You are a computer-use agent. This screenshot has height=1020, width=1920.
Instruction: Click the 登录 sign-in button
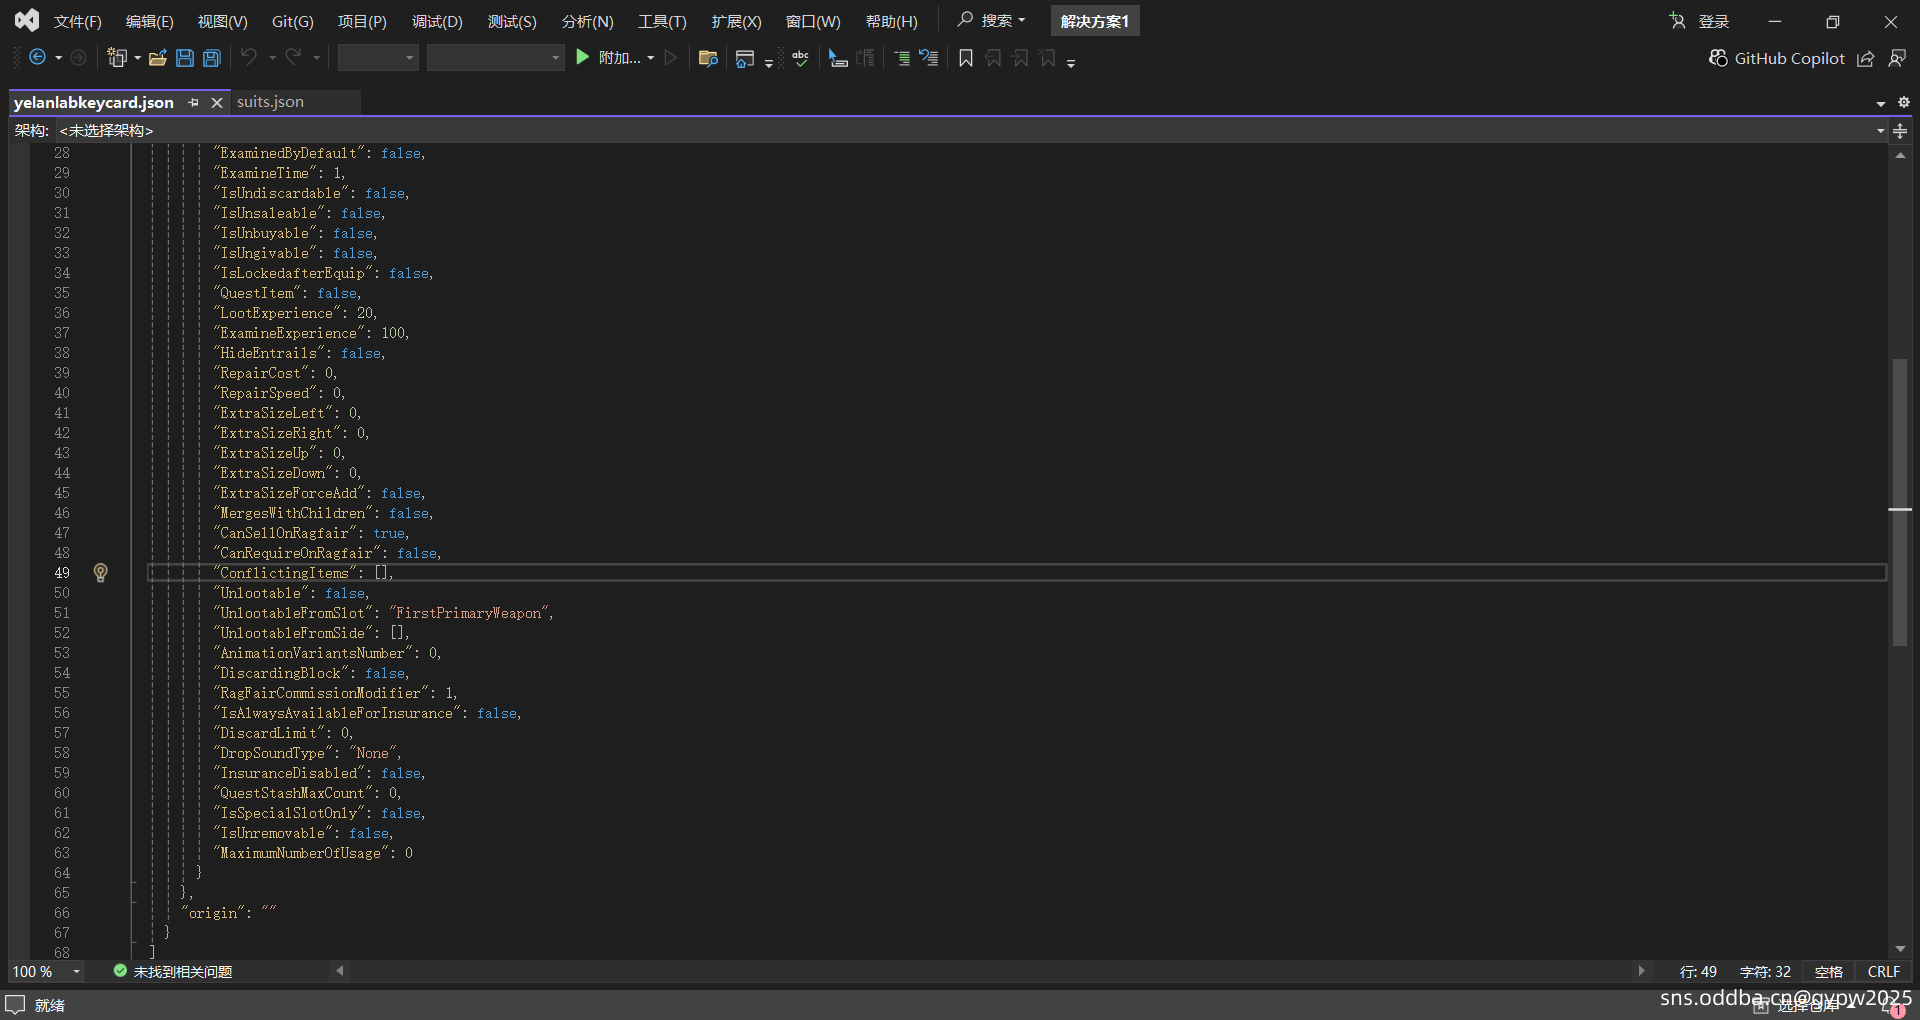[1713, 21]
